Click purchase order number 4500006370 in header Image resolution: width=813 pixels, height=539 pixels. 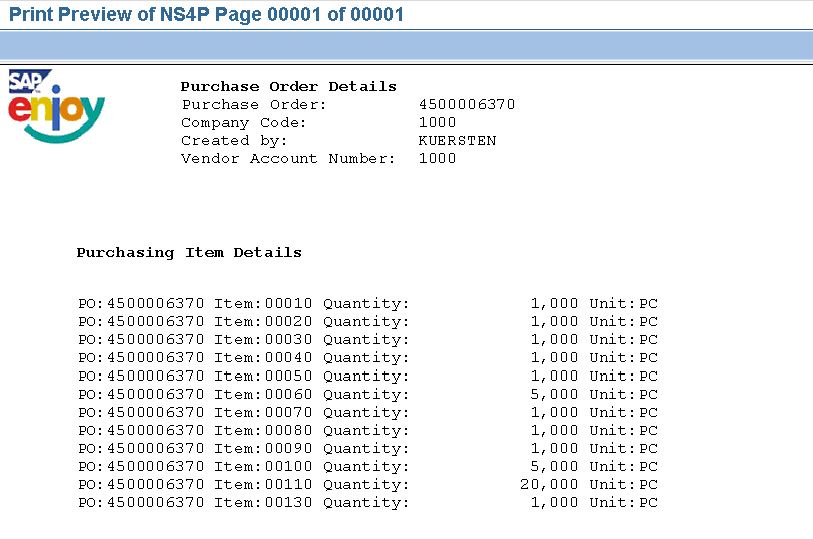[467, 105]
